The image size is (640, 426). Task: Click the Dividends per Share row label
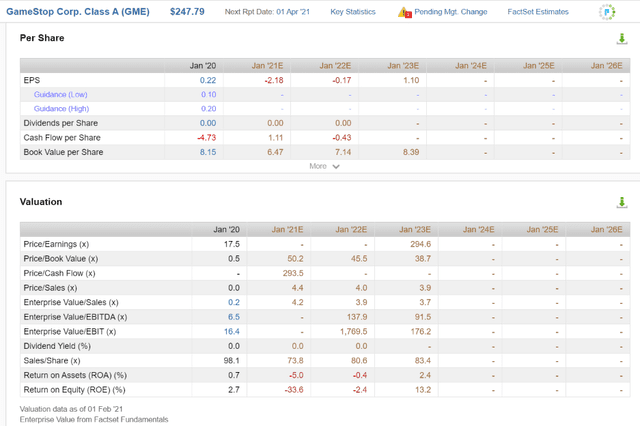point(61,123)
